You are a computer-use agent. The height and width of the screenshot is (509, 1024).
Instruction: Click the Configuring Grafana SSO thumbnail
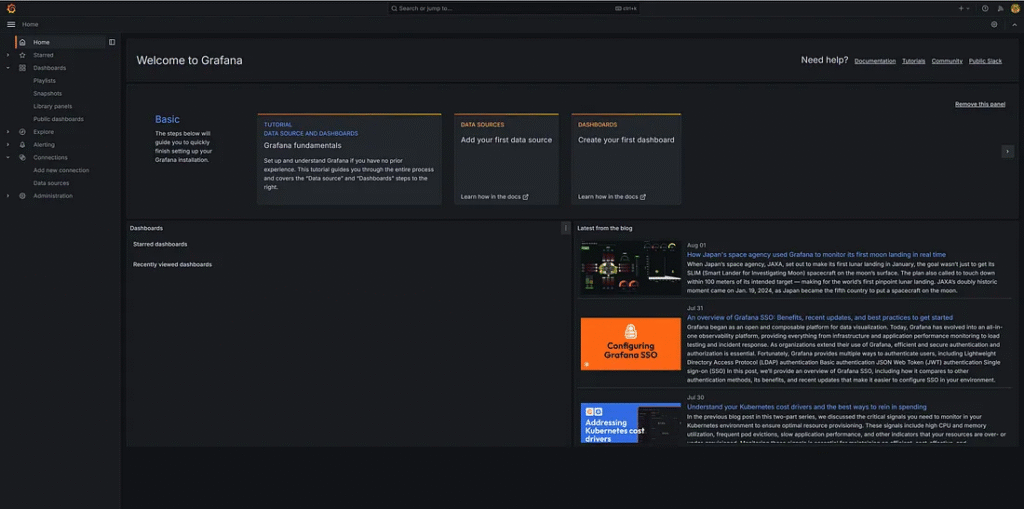pos(631,344)
